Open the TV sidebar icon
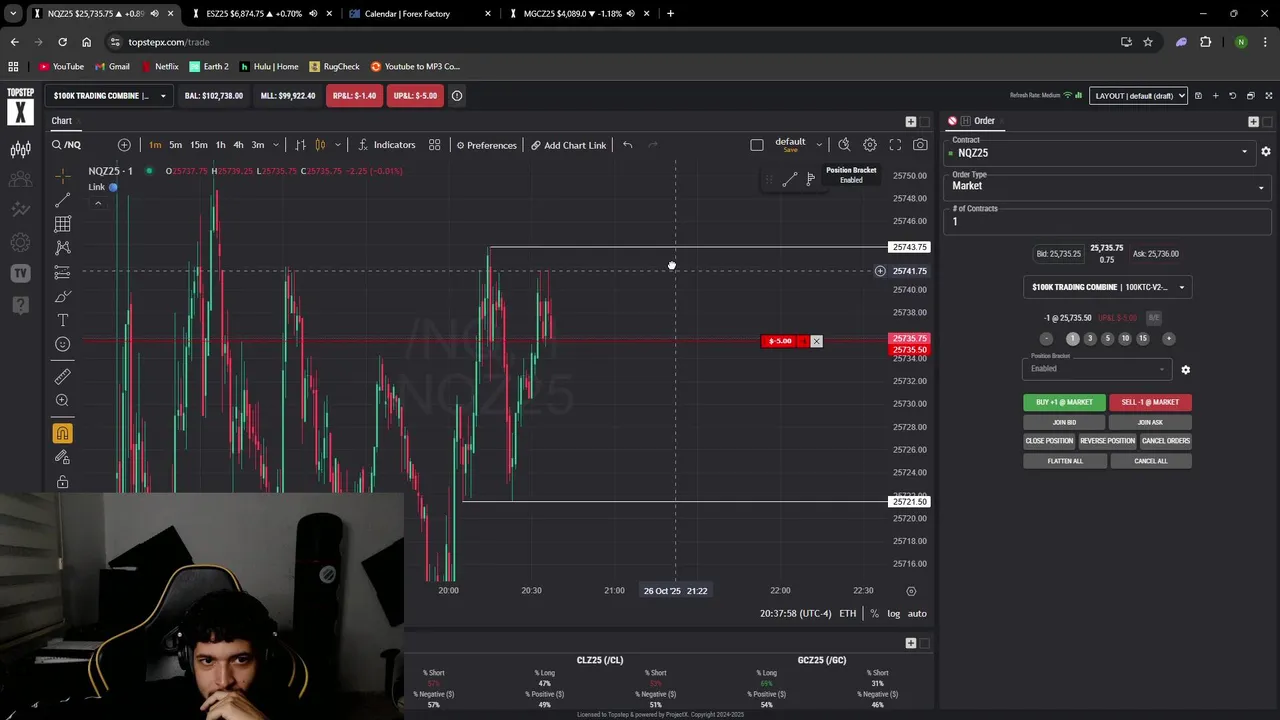Viewport: 1280px width, 720px height. click(x=20, y=273)
